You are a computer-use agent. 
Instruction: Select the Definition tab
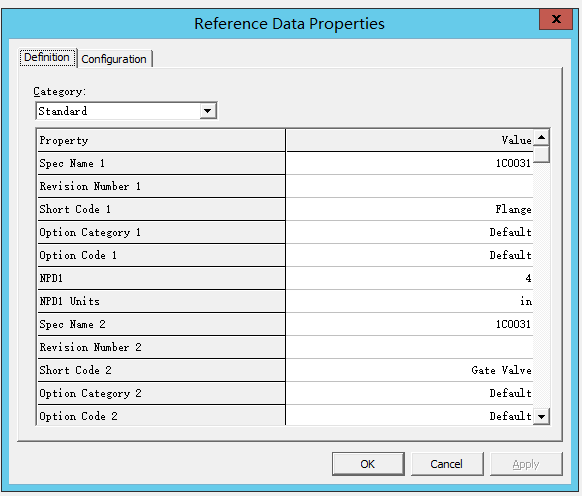47,58
